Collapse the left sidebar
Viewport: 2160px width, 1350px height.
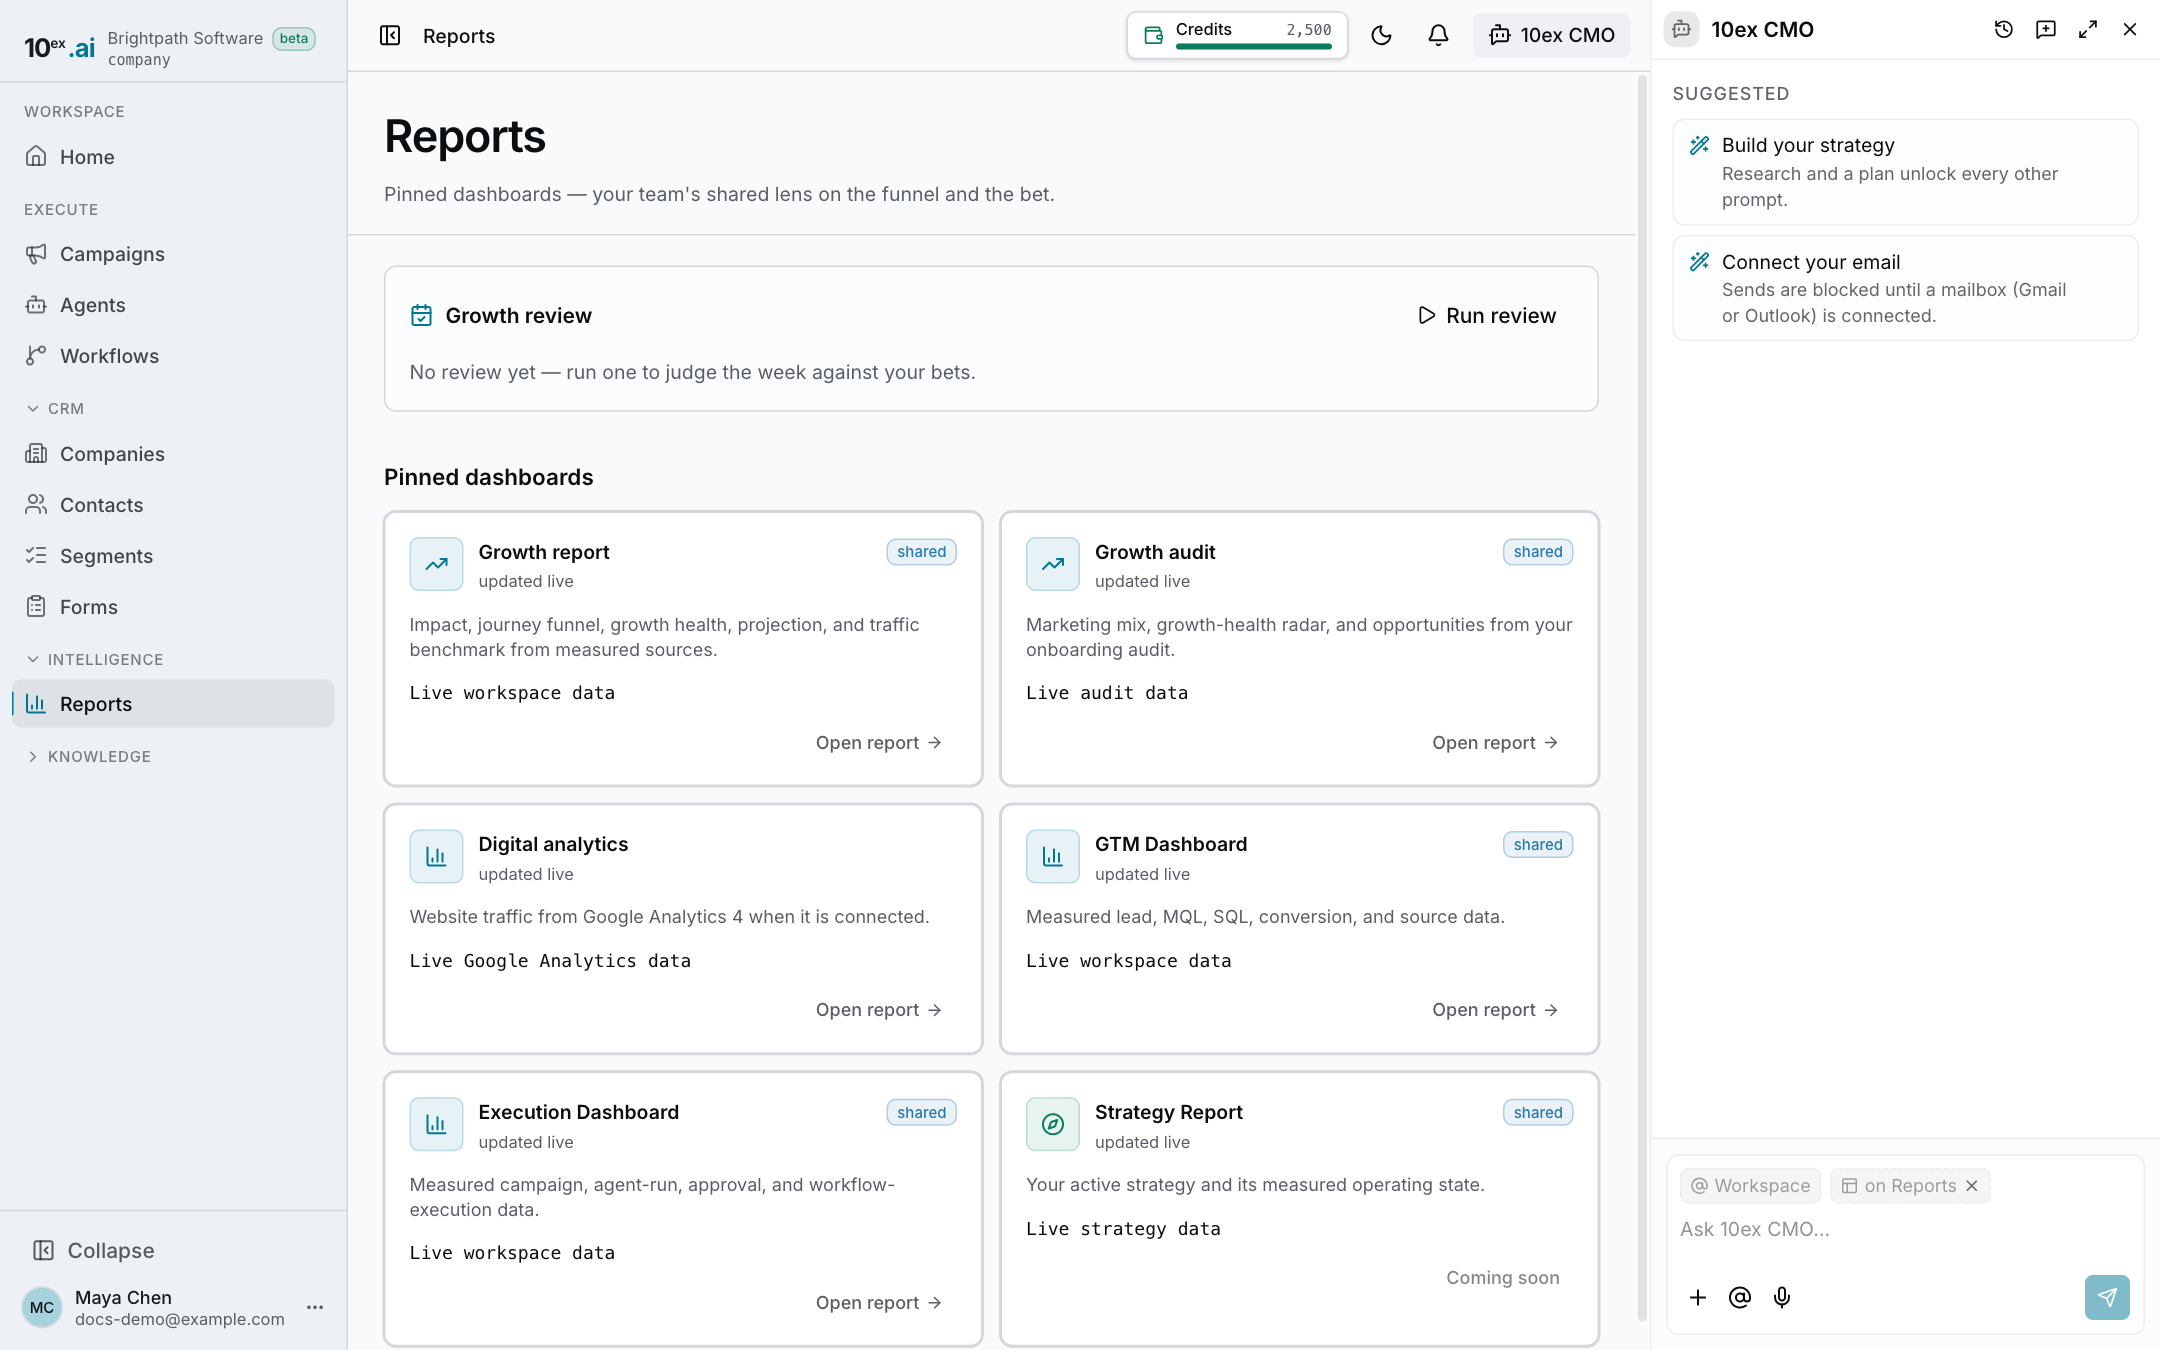pyautogui.click(x=94, y=1250)
